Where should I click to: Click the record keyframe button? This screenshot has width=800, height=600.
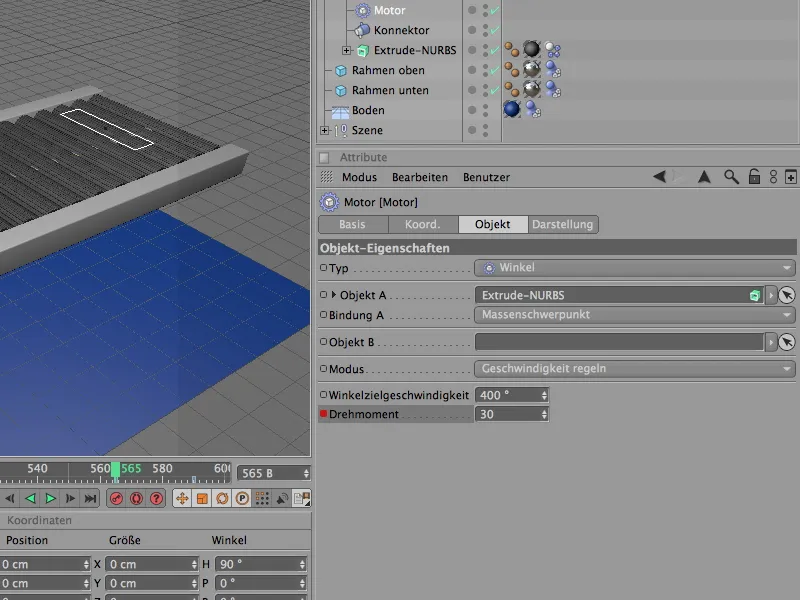point(116,498)
